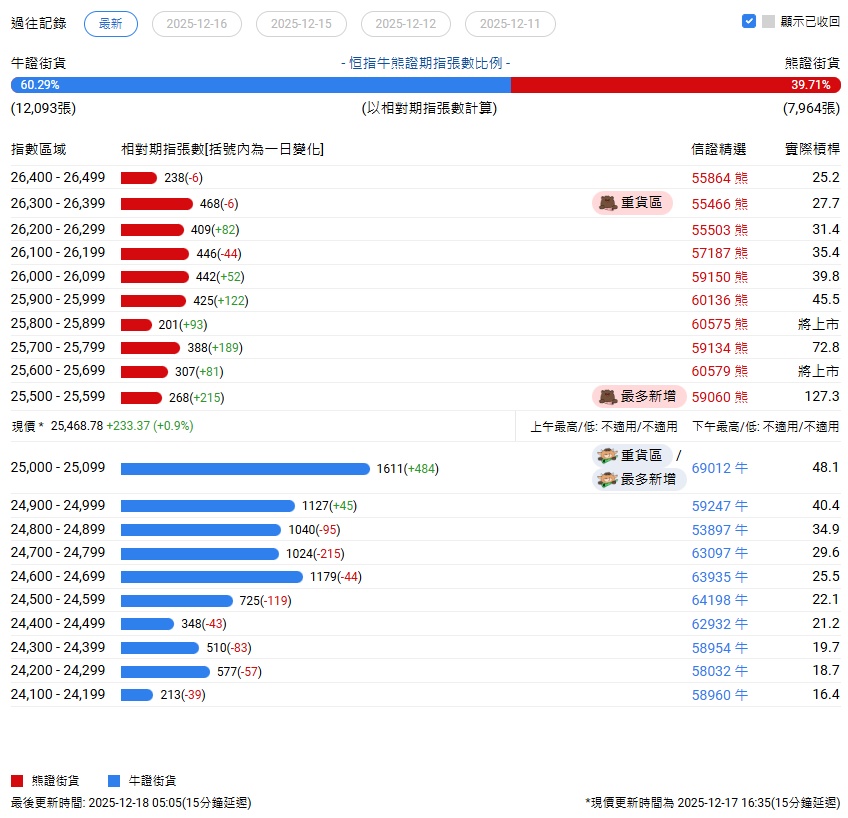This screenshot has height=818, width=848.
Task: Select the 最新 history tab
Action: coord(111,24)
